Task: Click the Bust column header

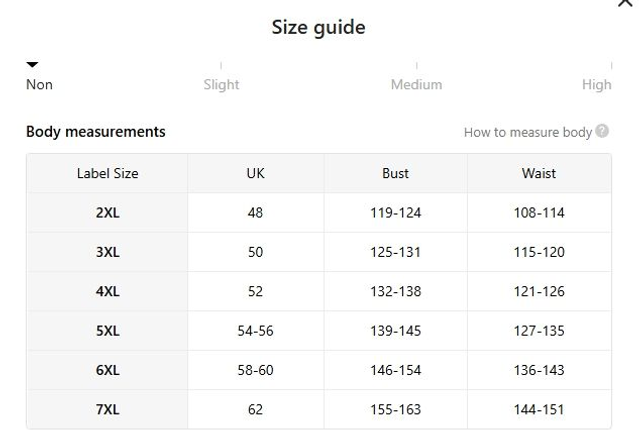Action: (395, 173)
